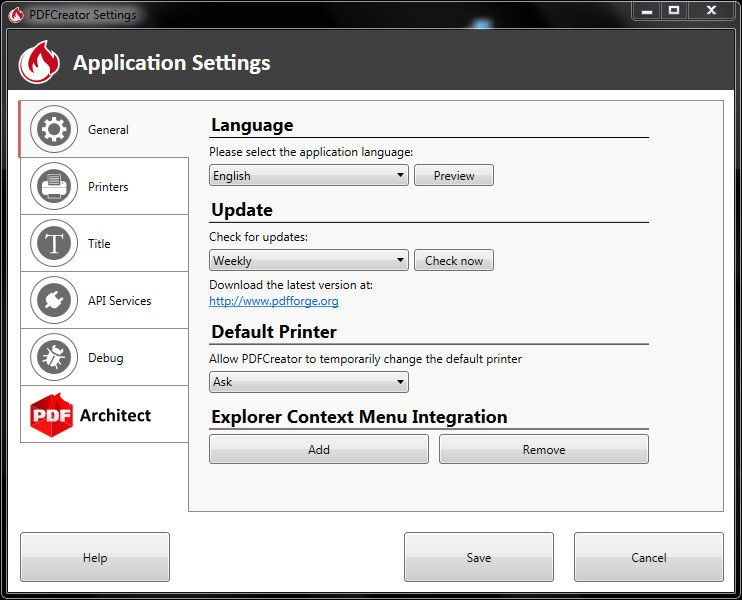Click the Debug bug icon
Screen dimensions: 742x600
coord(54,357)
